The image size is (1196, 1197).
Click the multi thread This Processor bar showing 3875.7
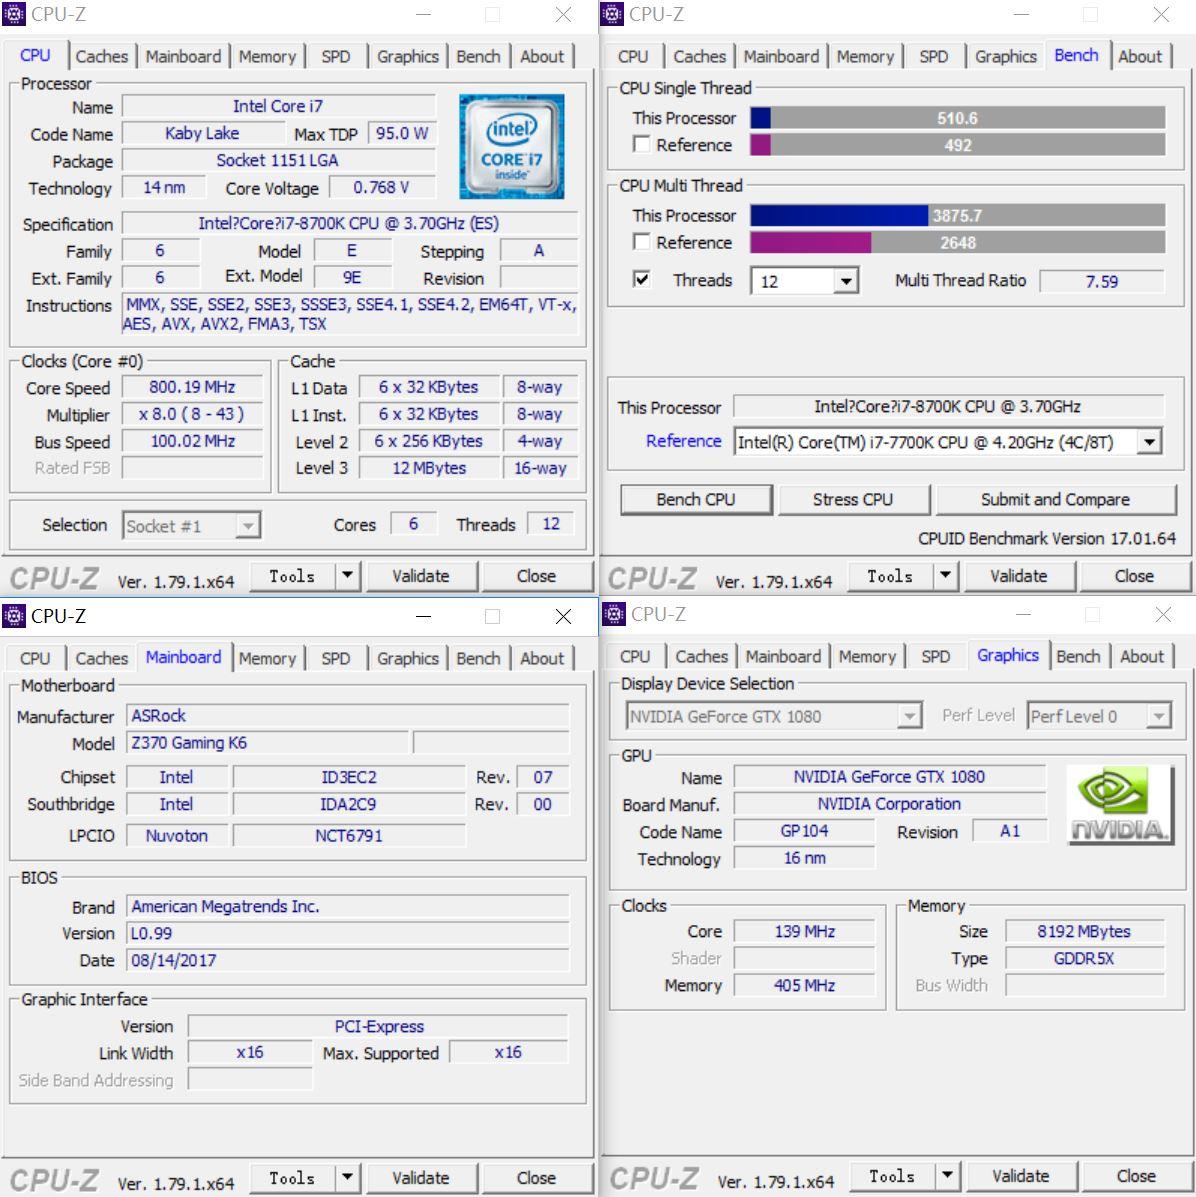tap(957, 215)
